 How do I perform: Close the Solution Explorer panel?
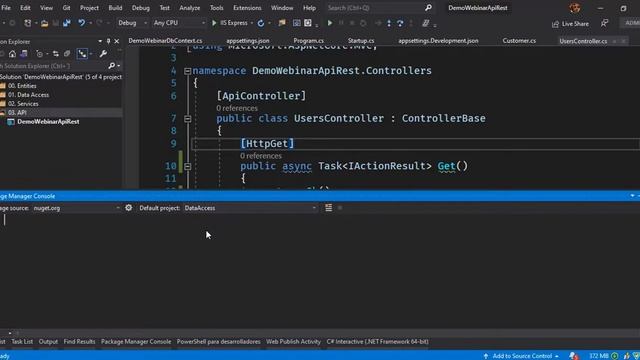coord(117,41)
